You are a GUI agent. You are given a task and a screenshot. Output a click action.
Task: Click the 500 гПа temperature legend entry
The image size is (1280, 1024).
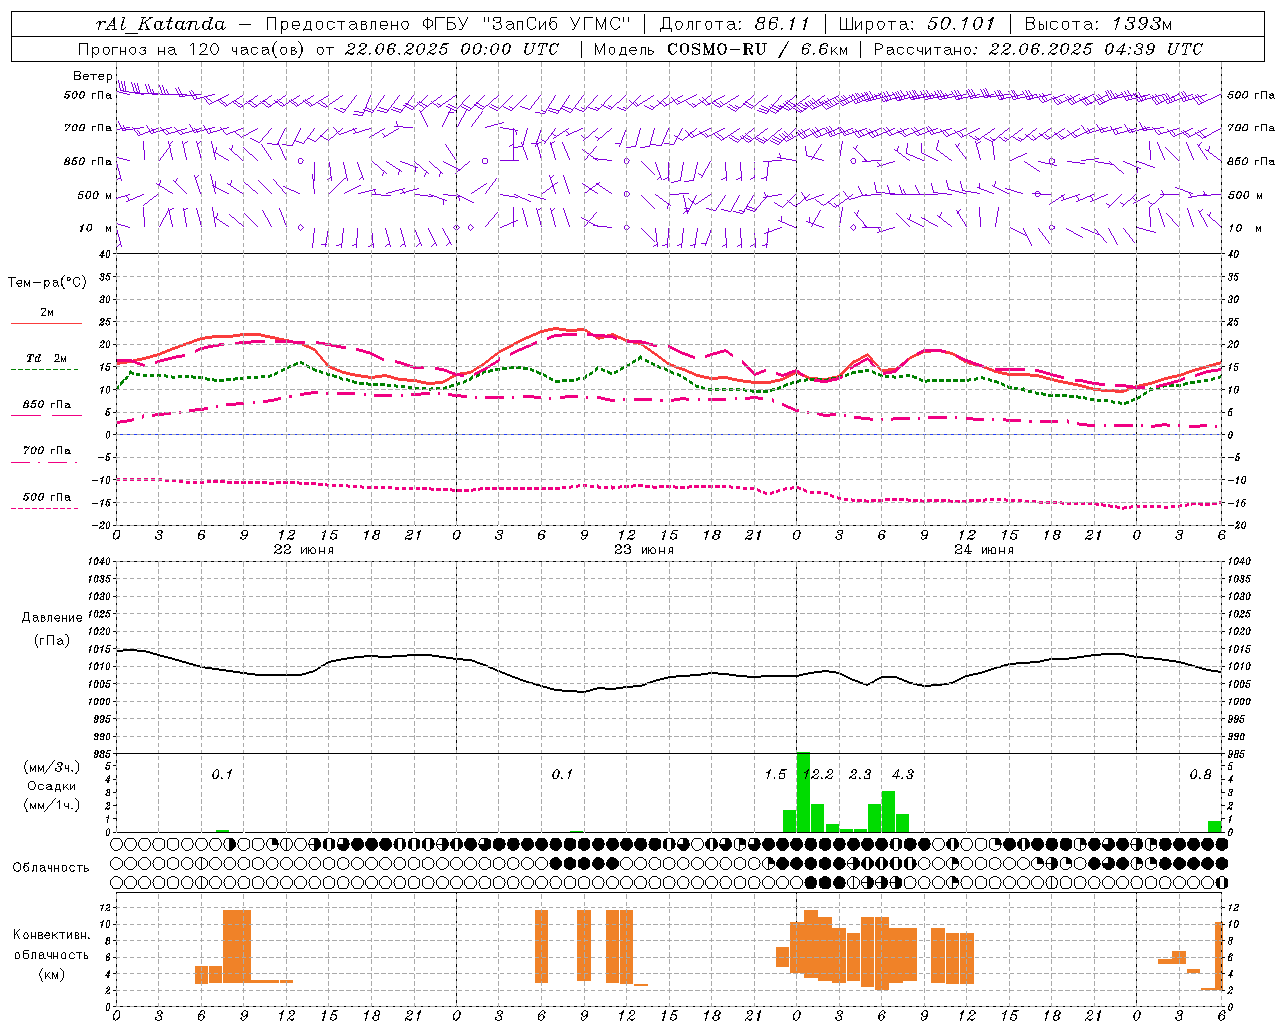point(47,497)
